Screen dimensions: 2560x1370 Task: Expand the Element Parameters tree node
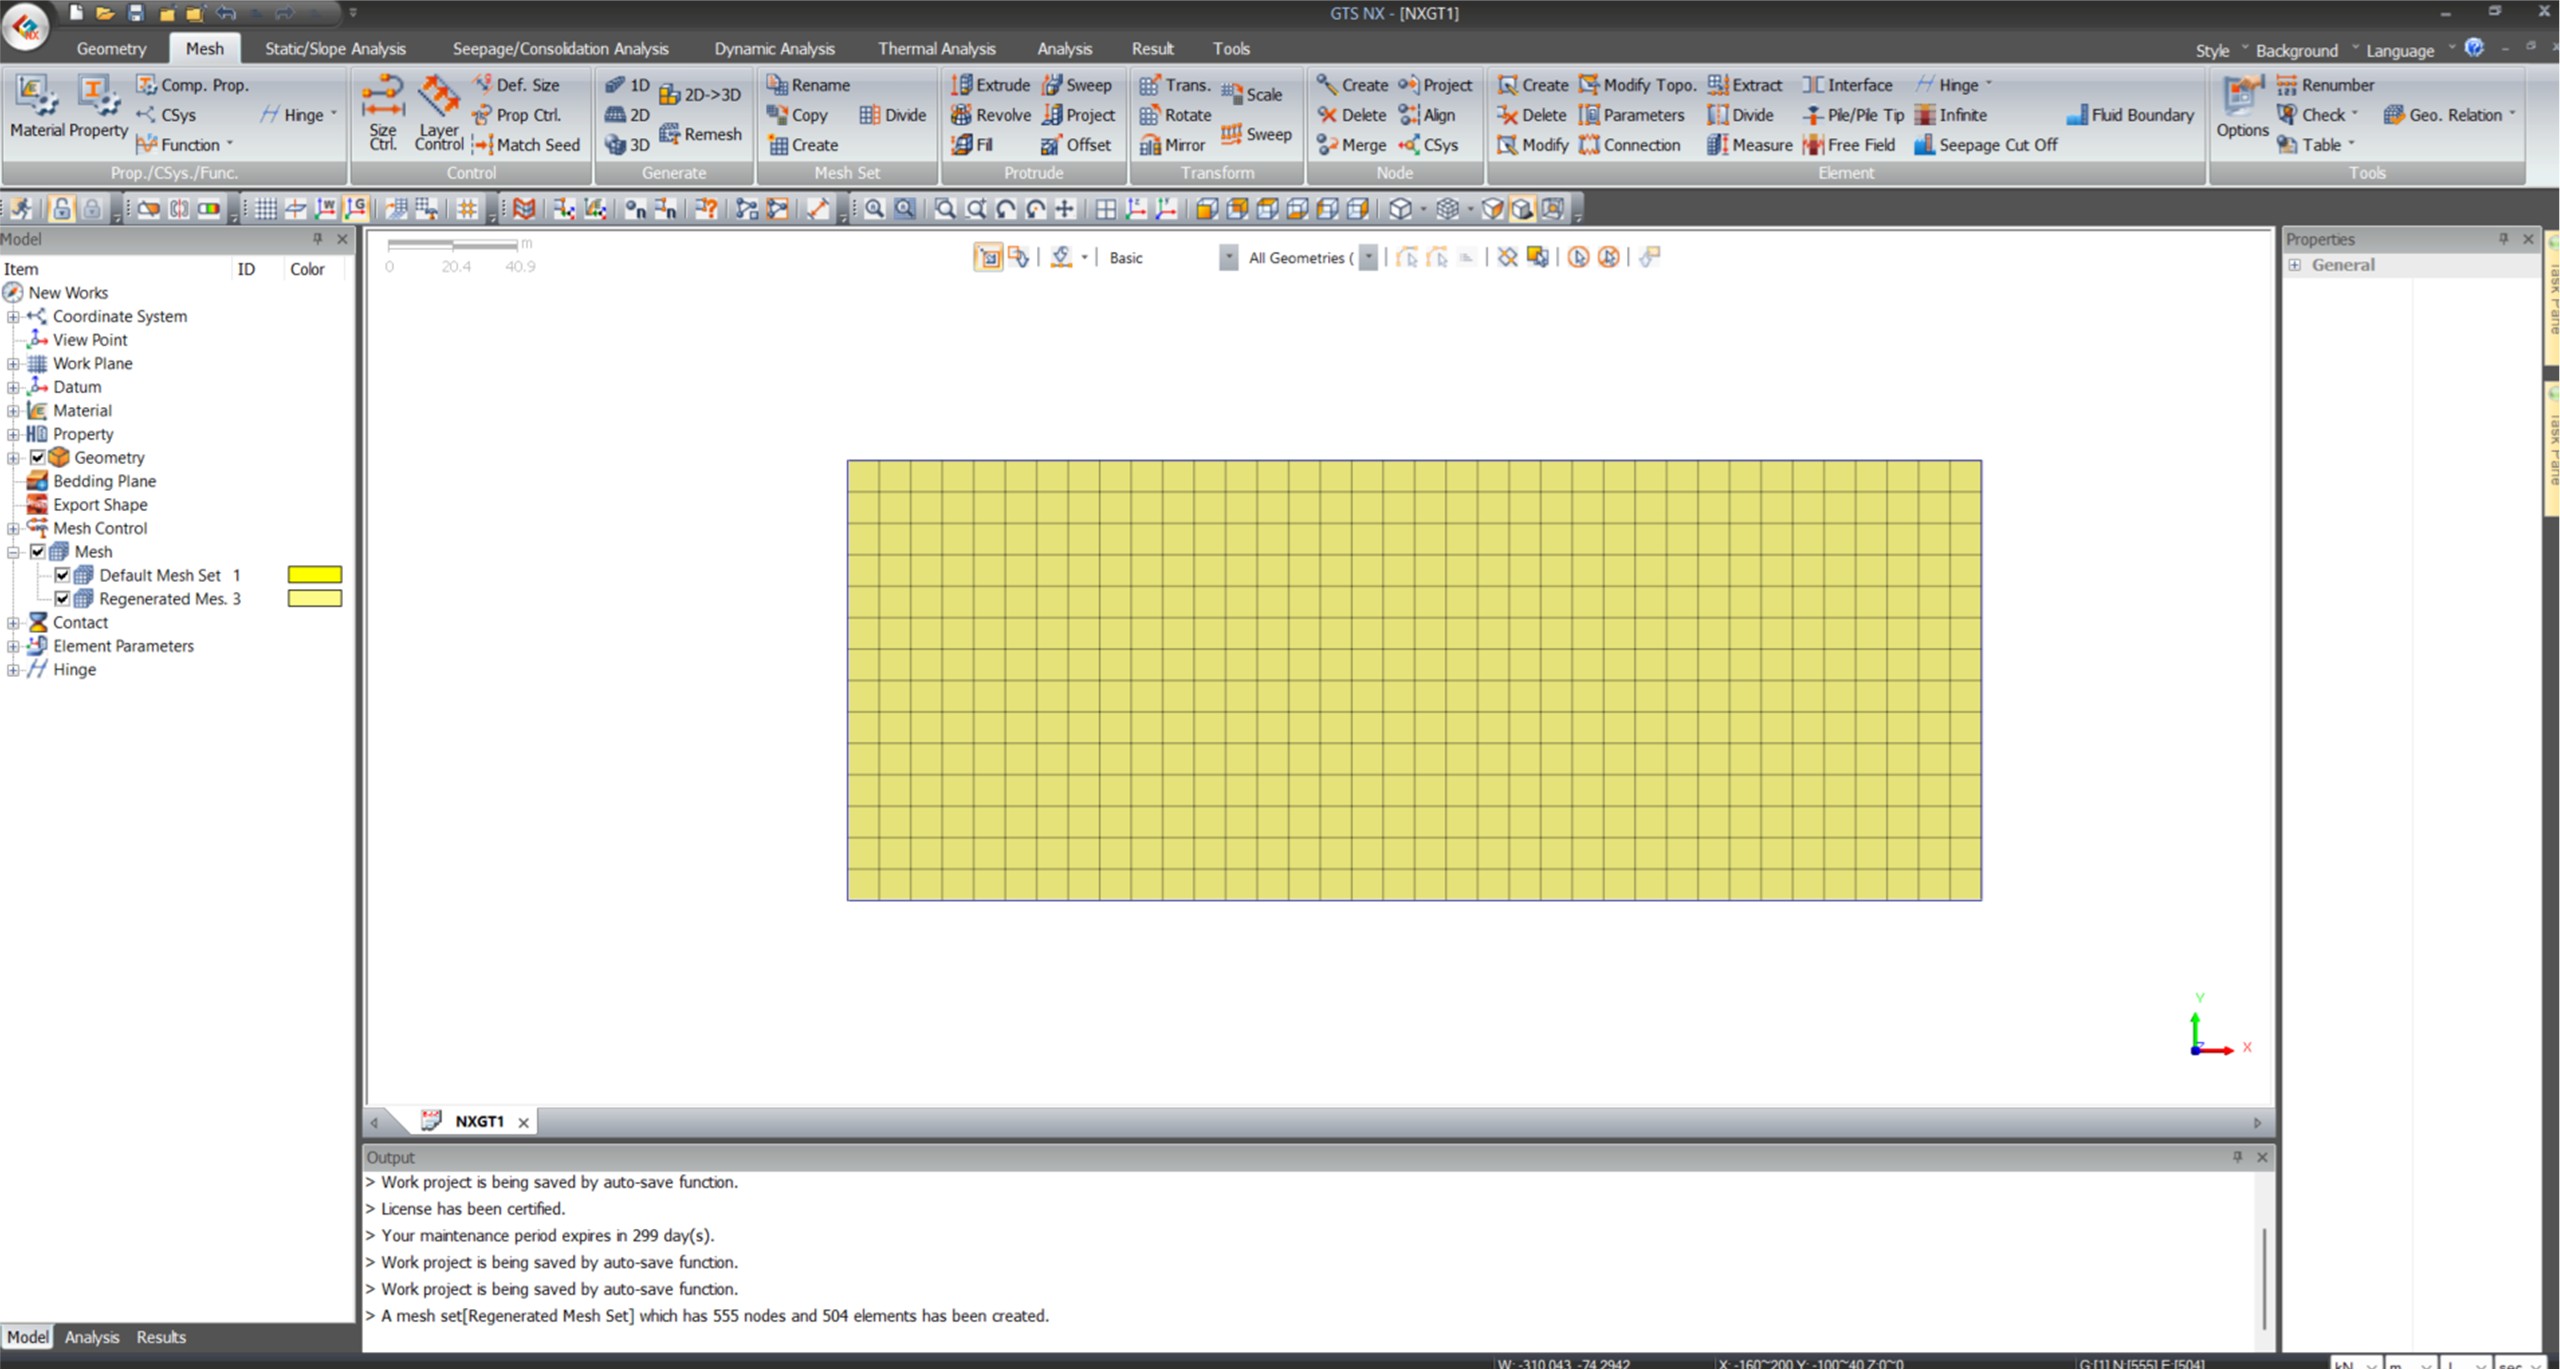click(x=13, y=647)
